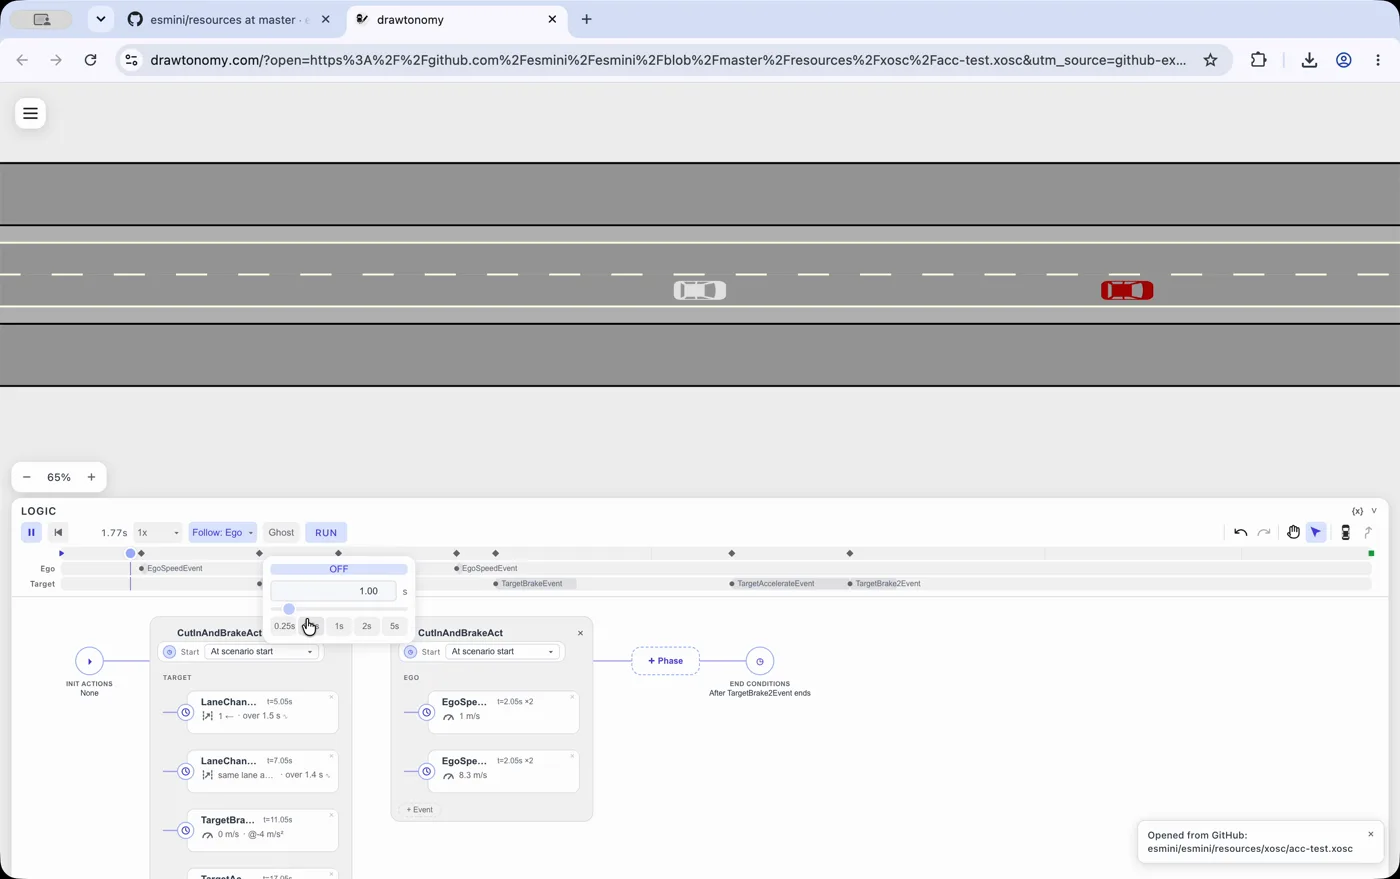Click the Init Actions play node
The width and height of the screenshot is (1400, 879).
pyautogui.click(x=89, y=661)
